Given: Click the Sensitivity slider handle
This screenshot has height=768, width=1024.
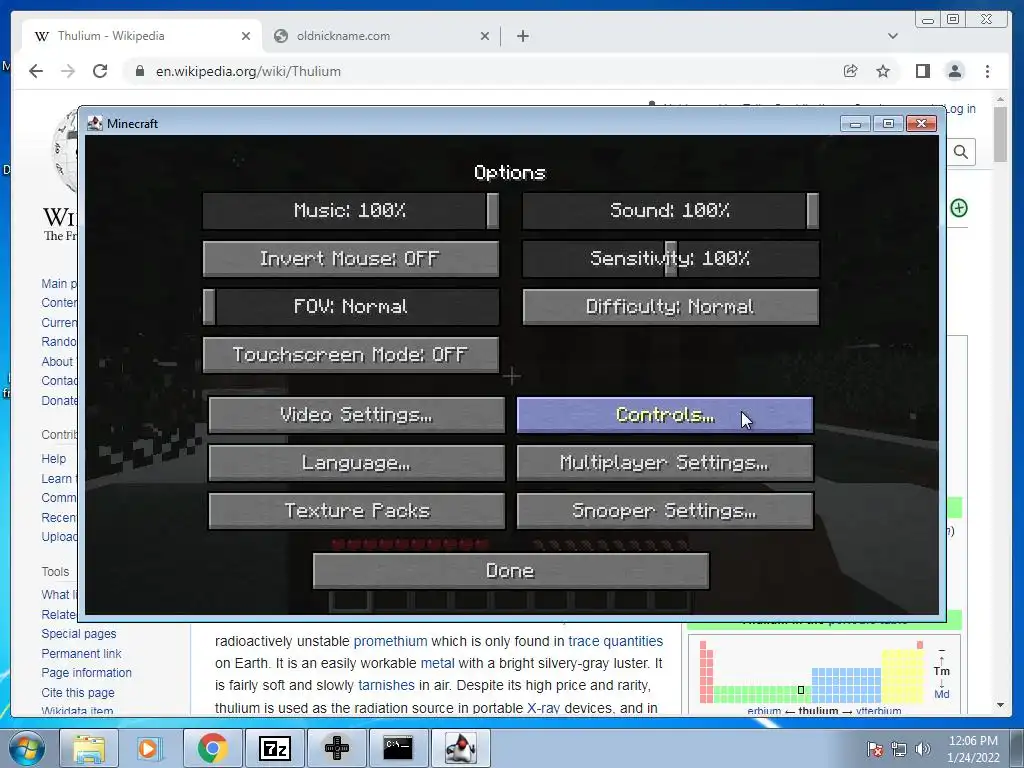Looking at the screenshot, I should tap(671, 259).
